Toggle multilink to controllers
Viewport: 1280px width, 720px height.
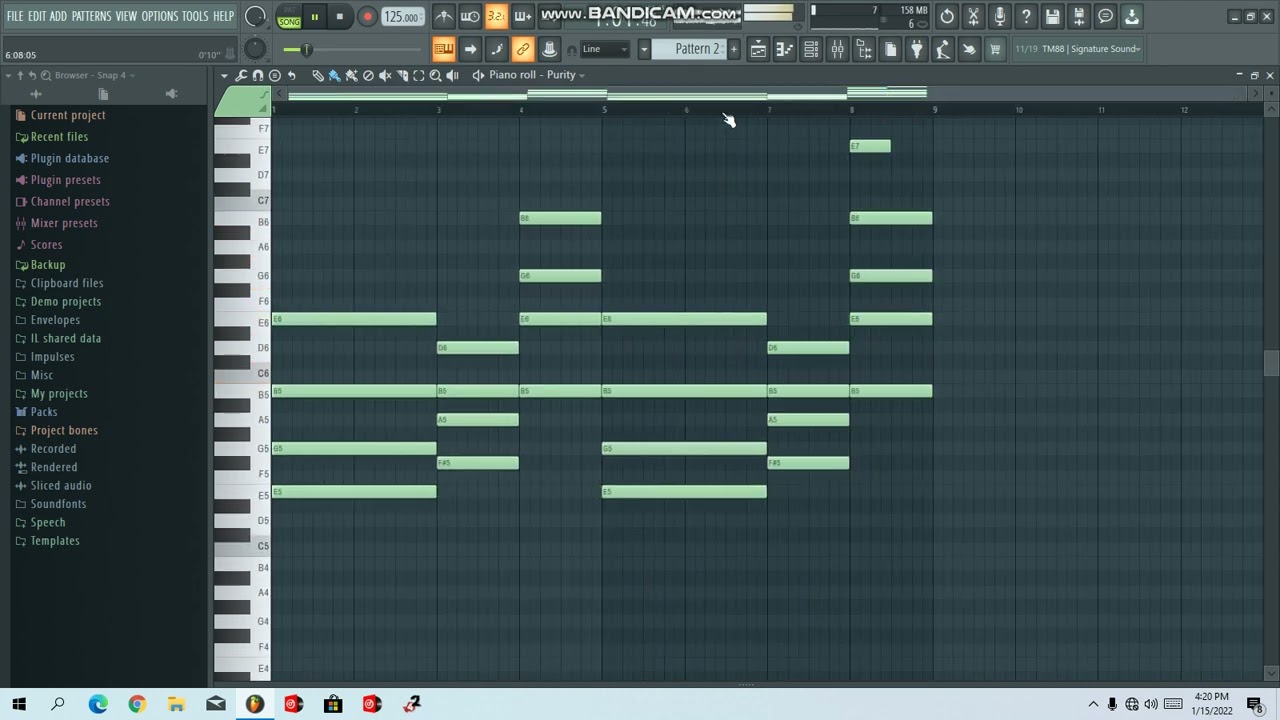(522, 49)
